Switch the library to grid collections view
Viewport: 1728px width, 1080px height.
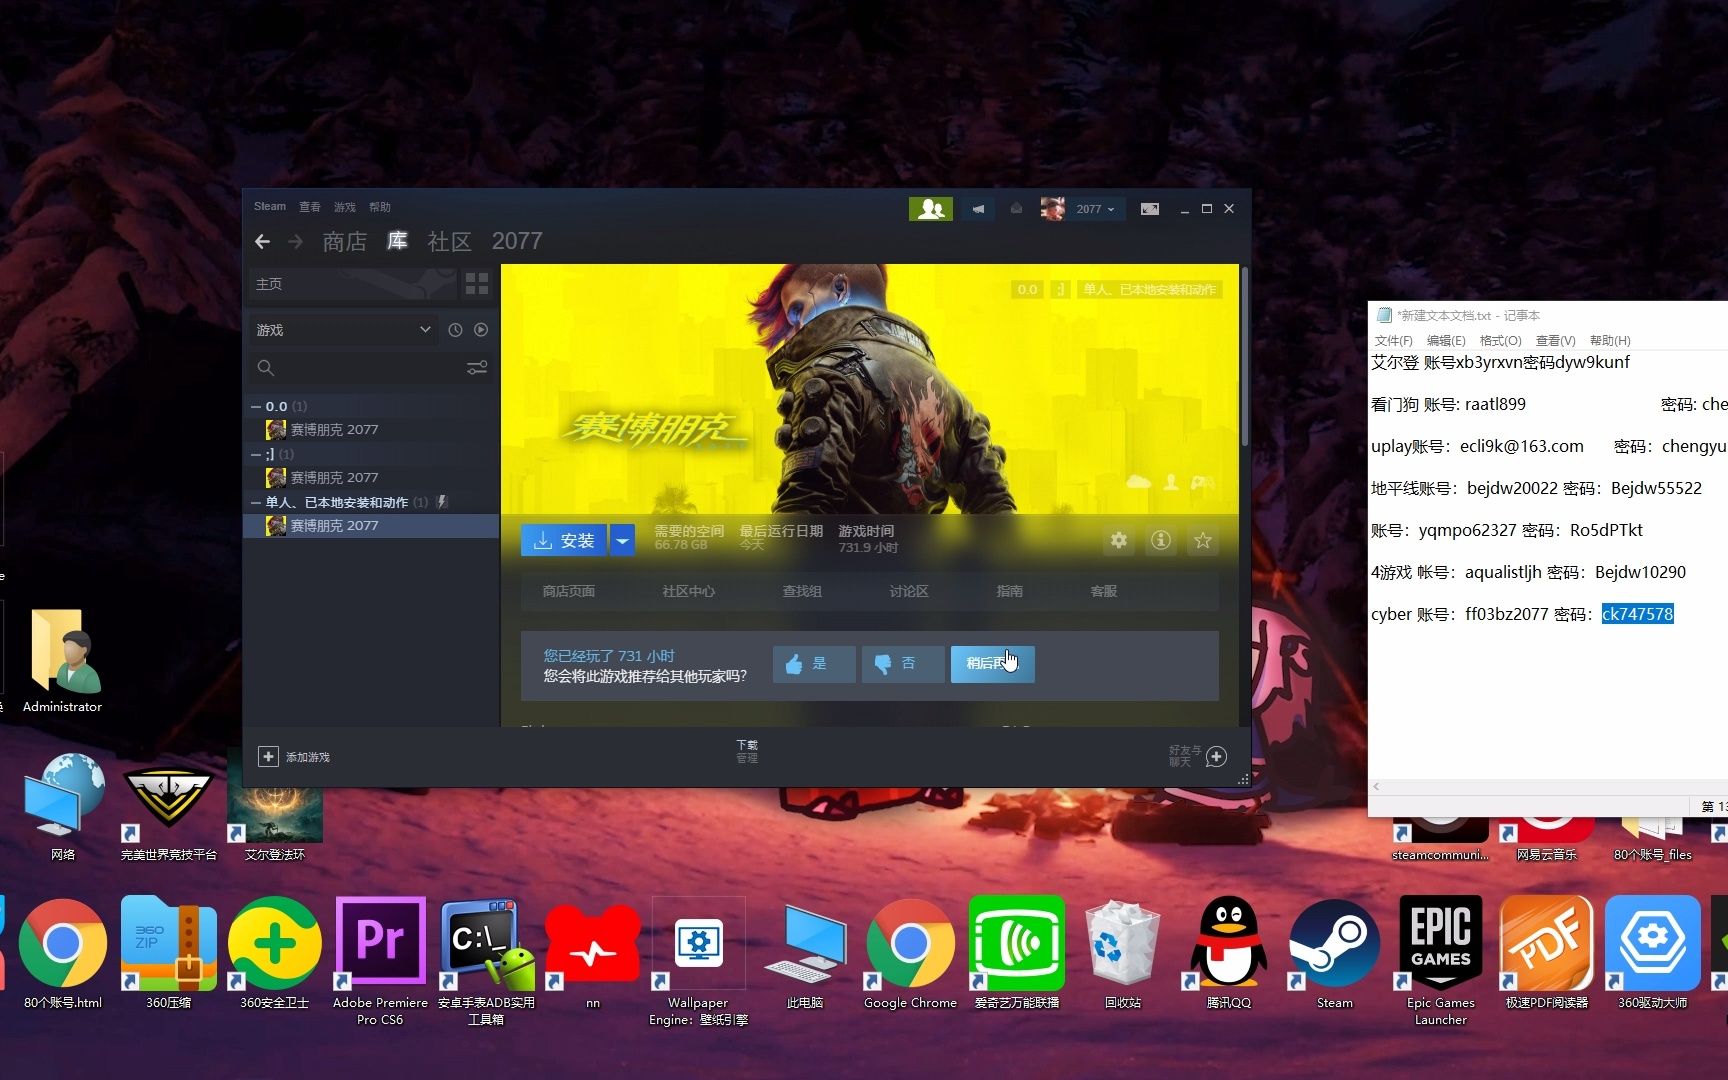[x=477, y=284]
